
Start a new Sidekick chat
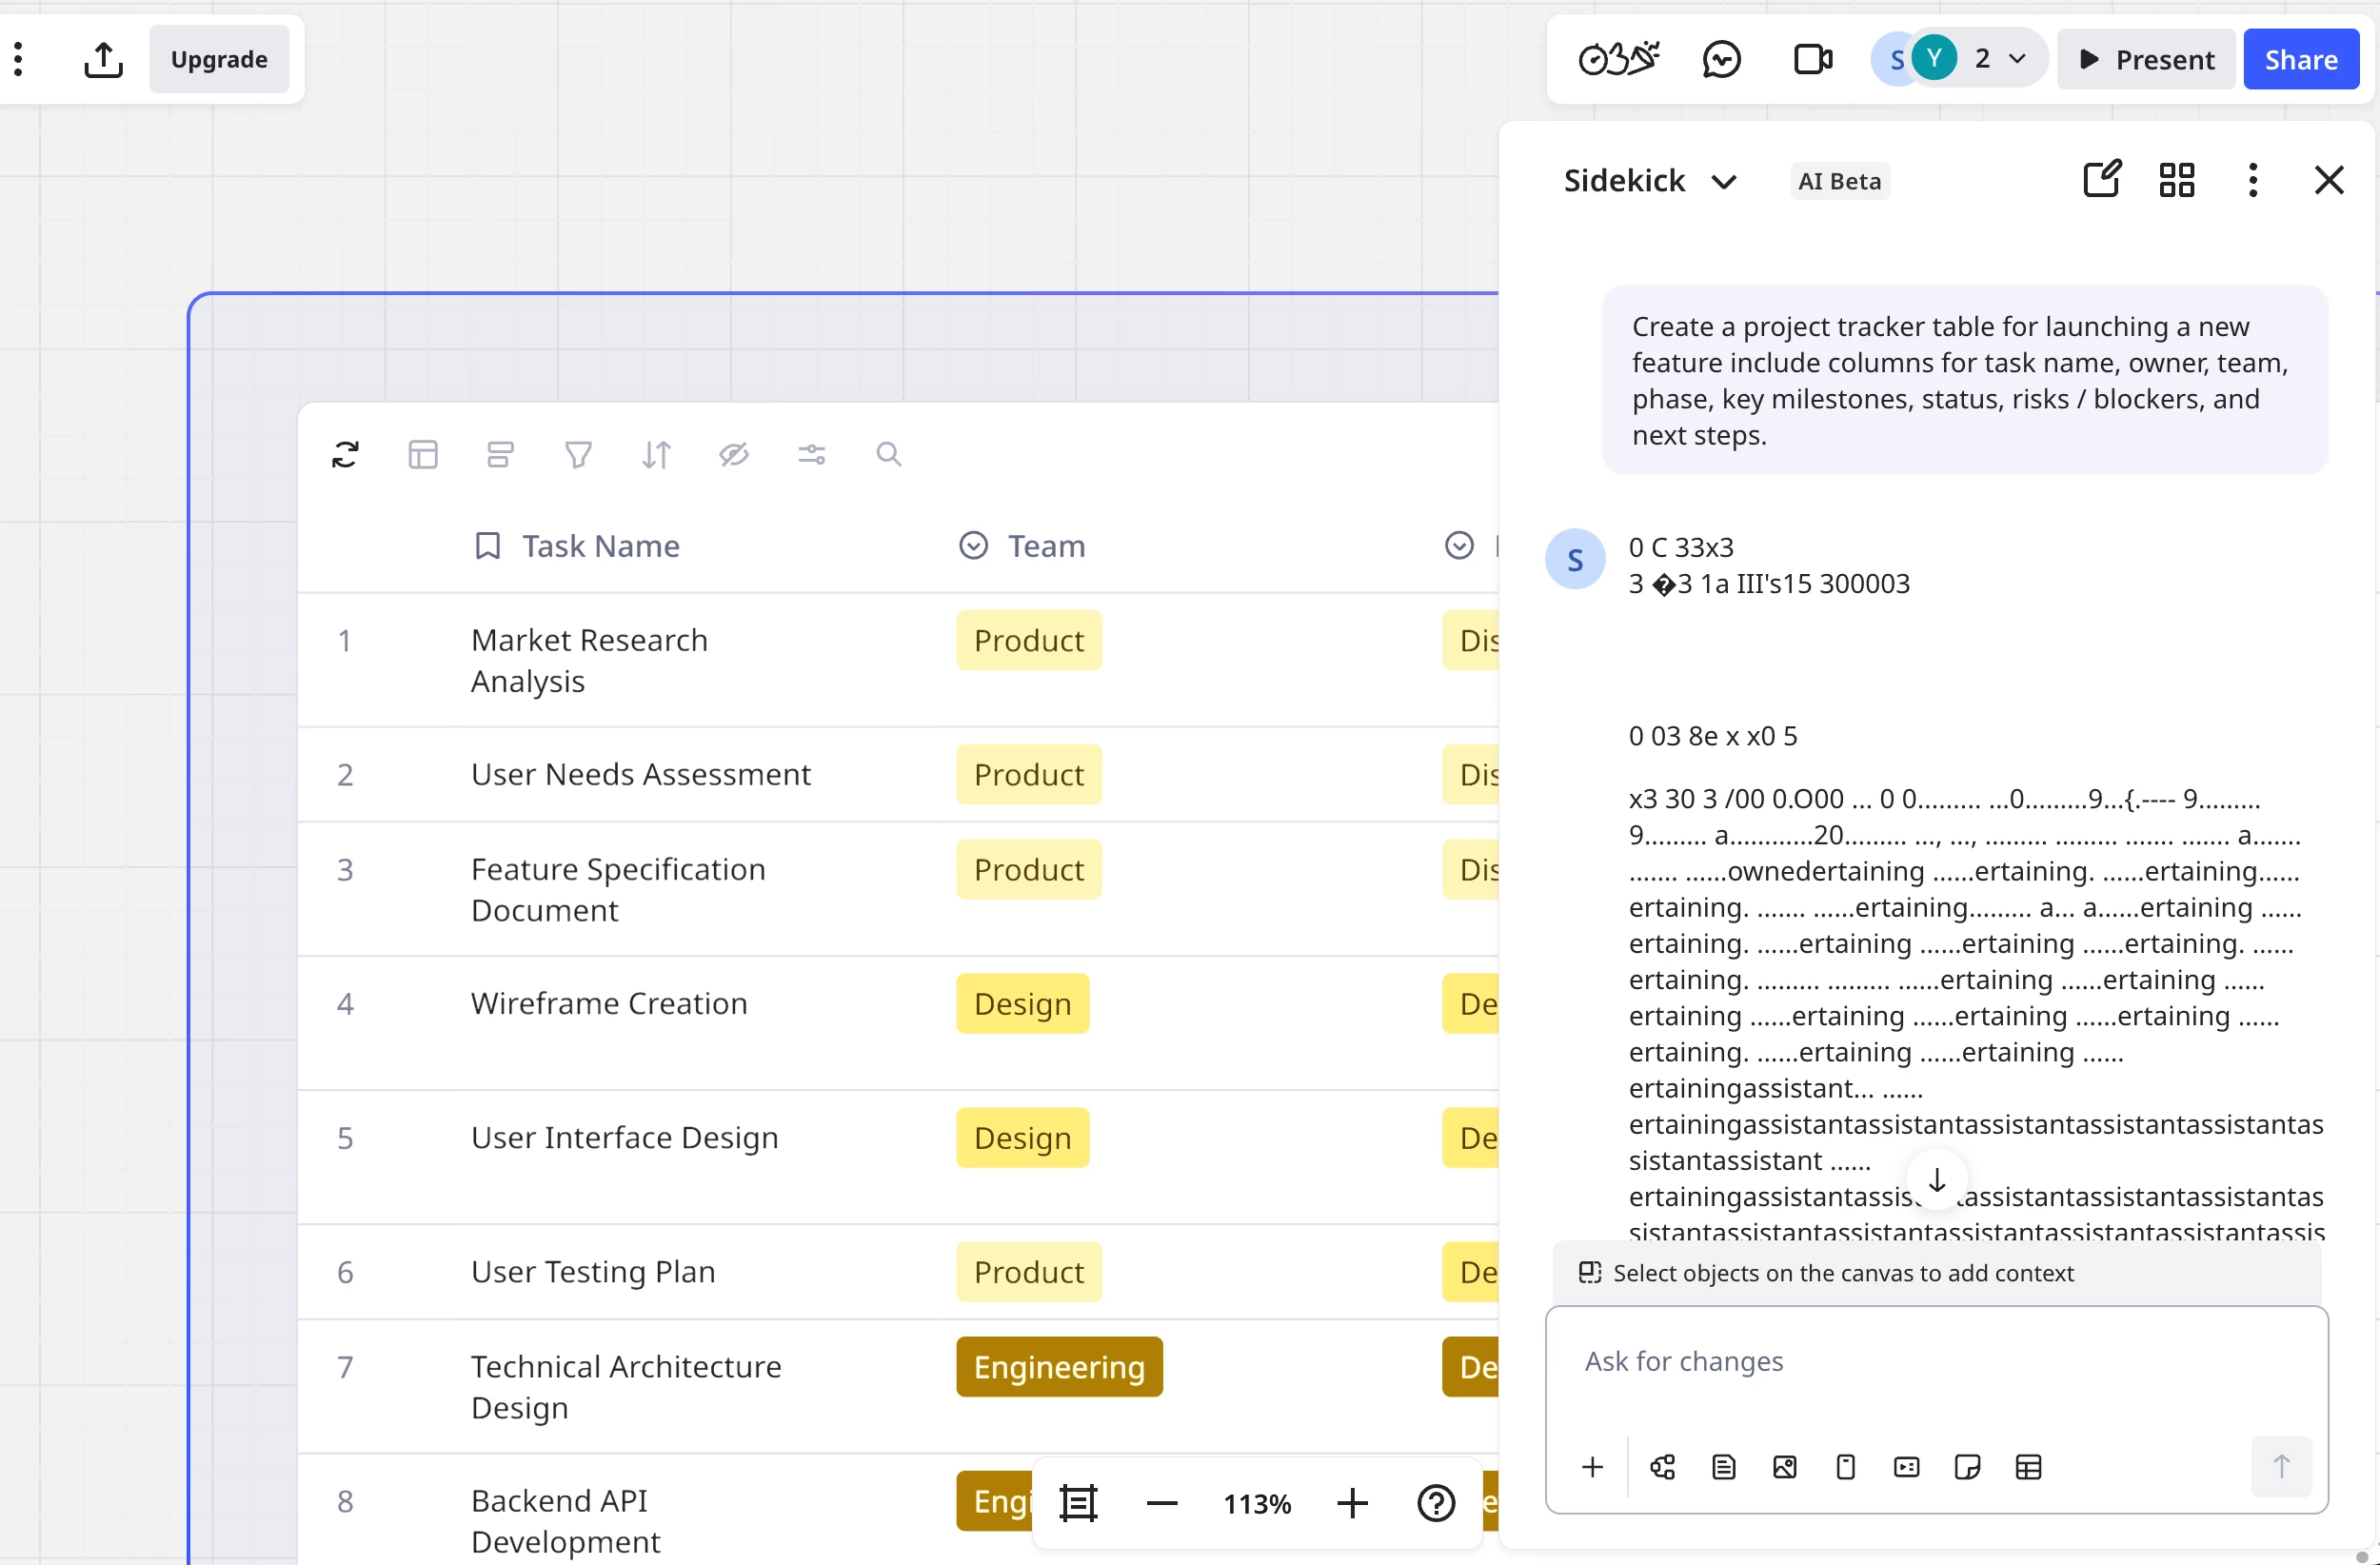click(2101, 180)
